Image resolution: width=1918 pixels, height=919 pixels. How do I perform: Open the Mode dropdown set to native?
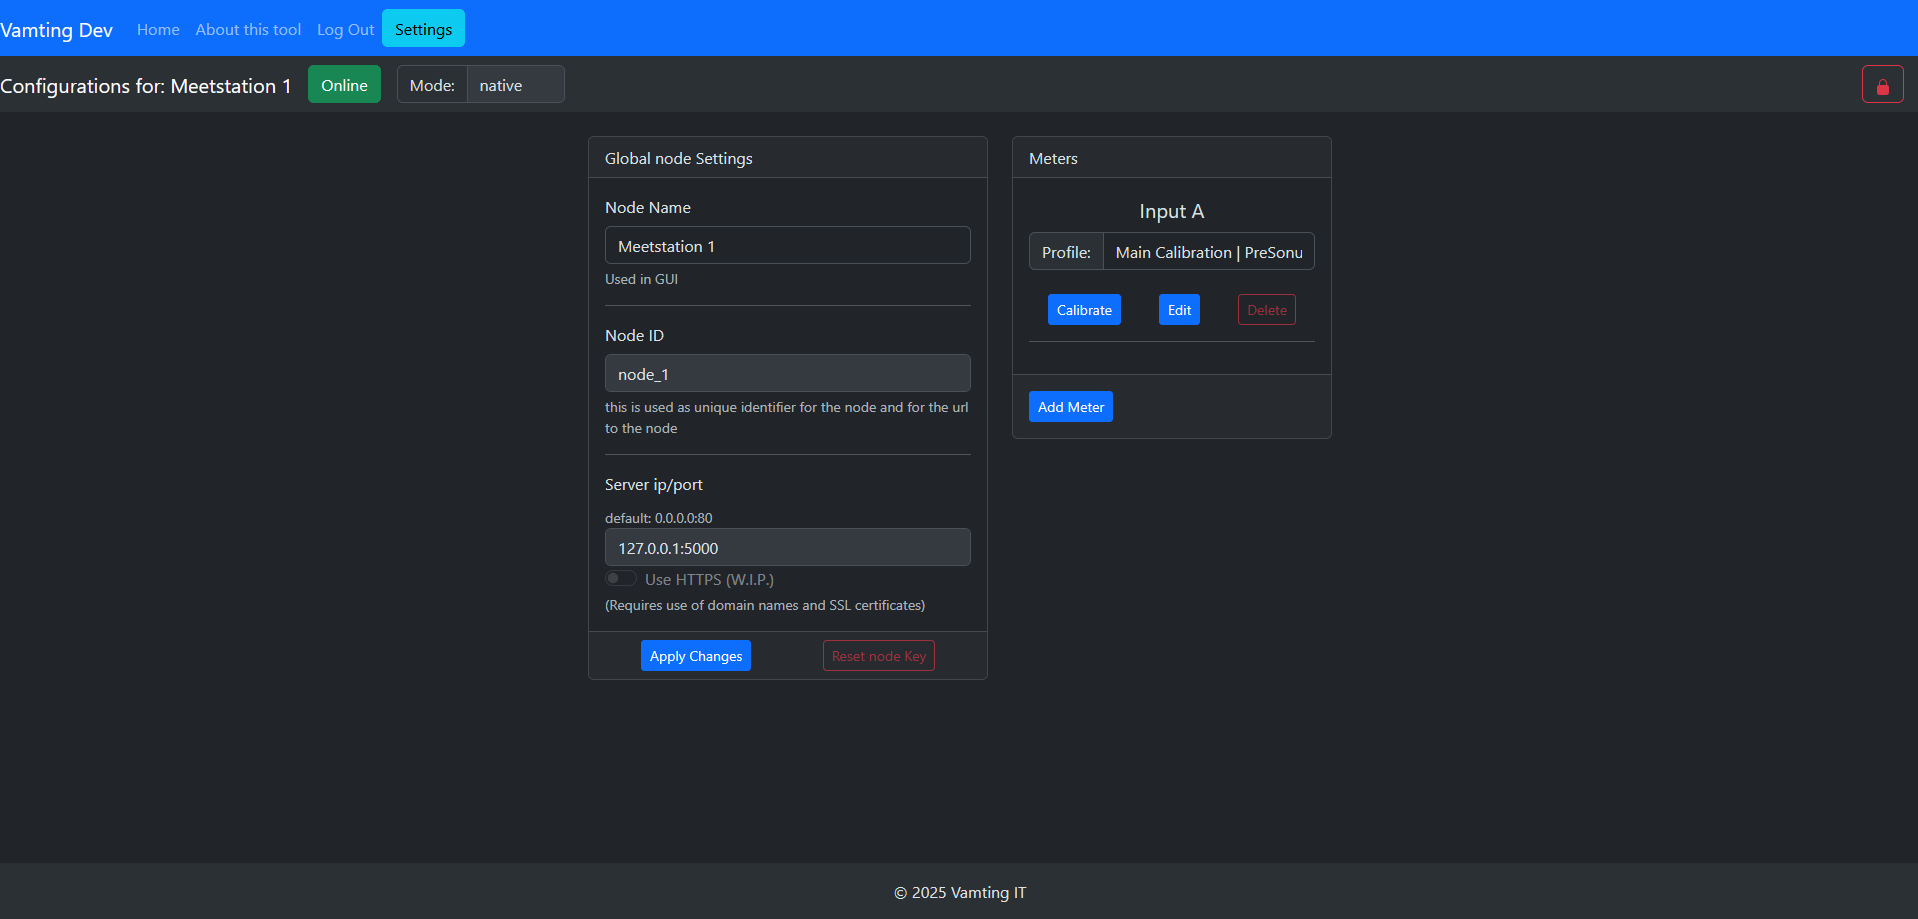pyautogui.click(x=514, y=85)
